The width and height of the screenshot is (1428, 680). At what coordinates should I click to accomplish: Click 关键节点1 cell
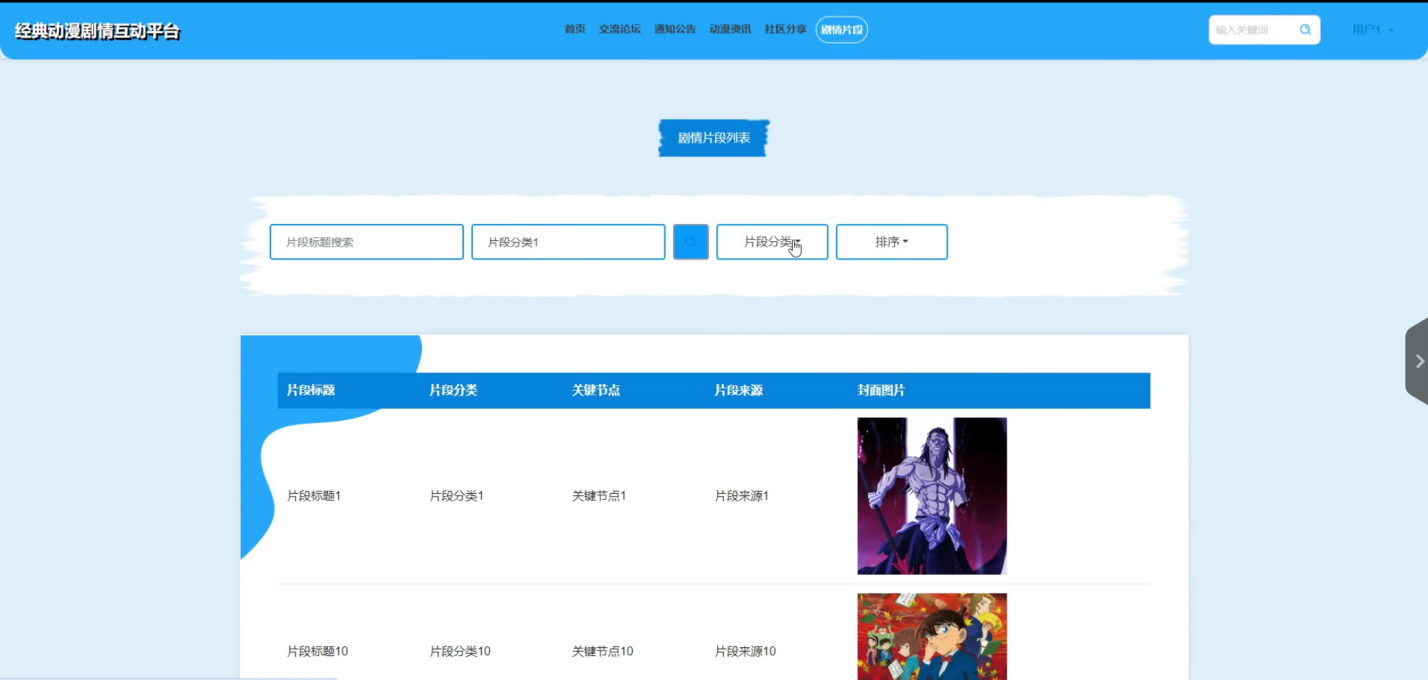(x=599, y=496)
